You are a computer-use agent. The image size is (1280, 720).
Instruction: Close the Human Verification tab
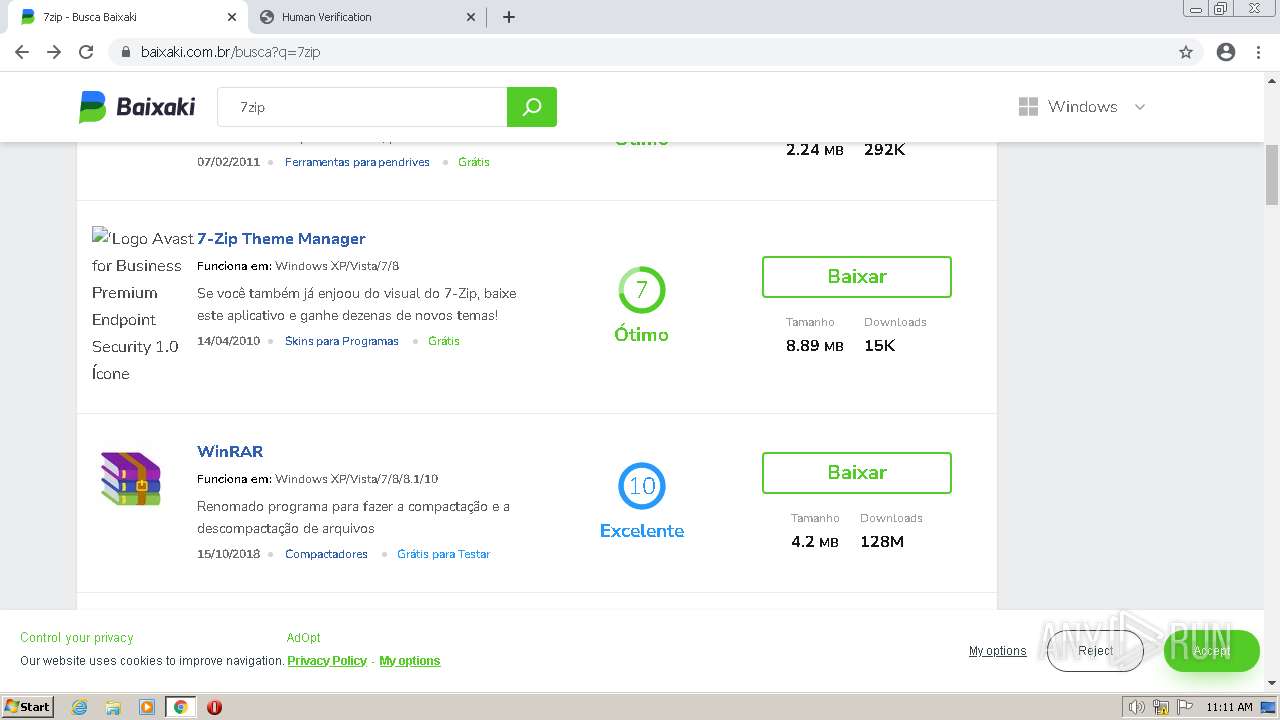pyautogui.click(x=471, y=17)
